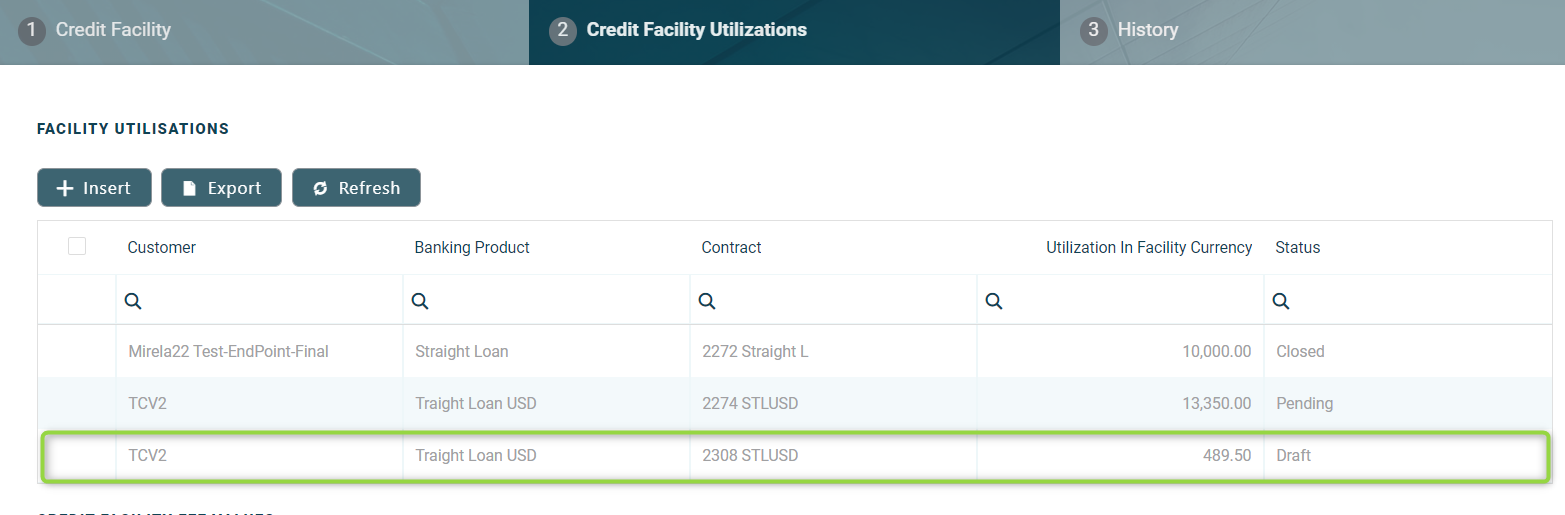1565x515 pixels.
Task: Click the circular arrows Refresh icon
Action: coord(320,188)
